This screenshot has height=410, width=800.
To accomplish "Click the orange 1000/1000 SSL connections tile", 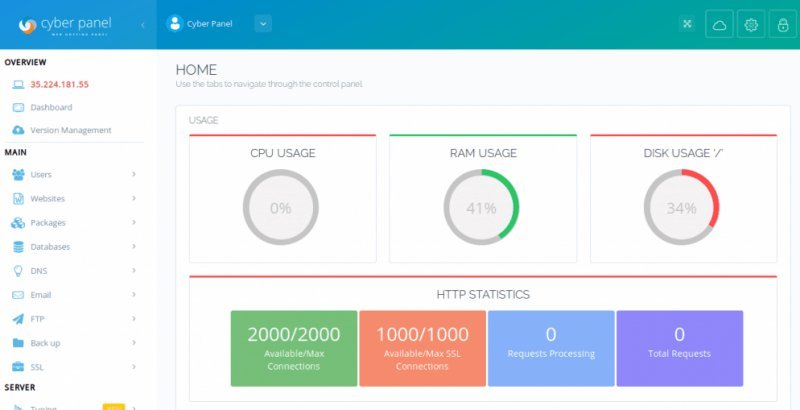I will point(422,349).
